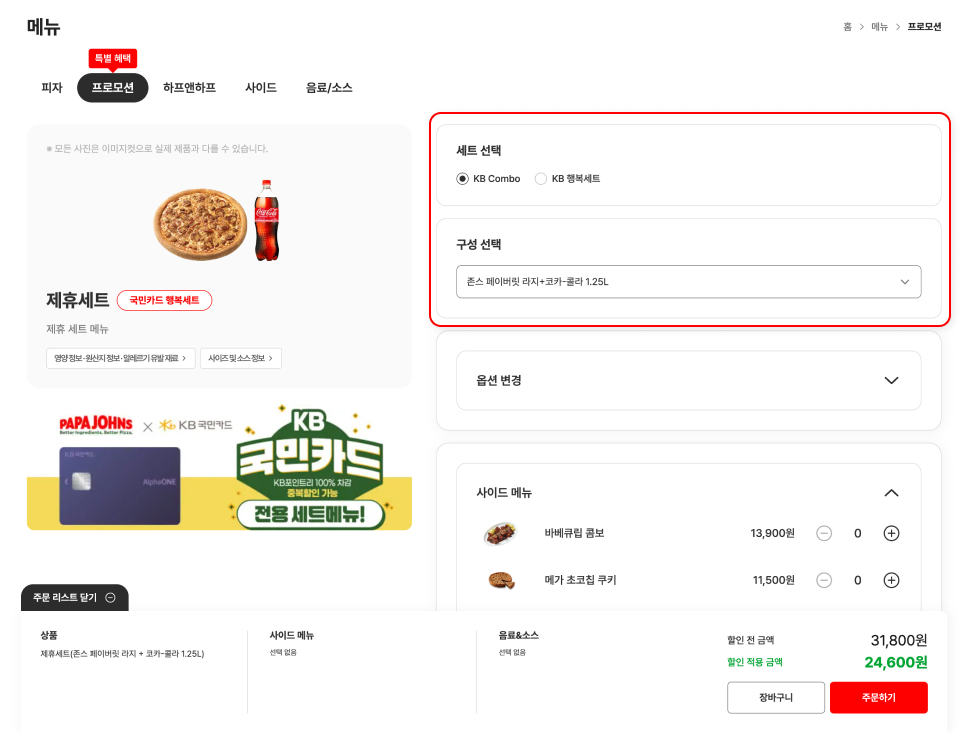960x733 pixels.
Task: Select the KB Combo radio button
Action: click(462, 179)
